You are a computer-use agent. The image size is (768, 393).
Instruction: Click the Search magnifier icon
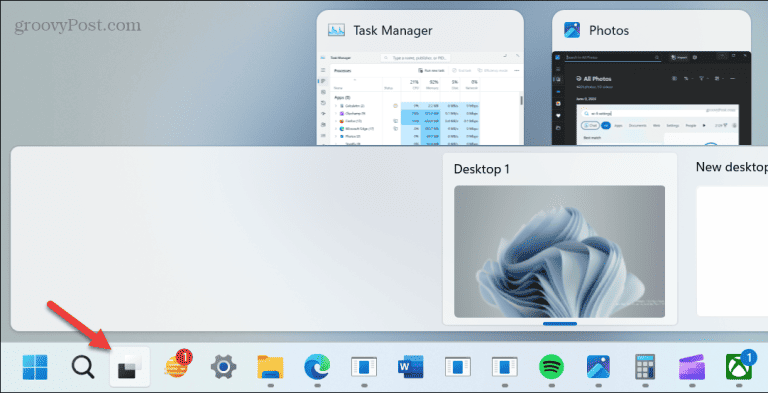[83, 367]
